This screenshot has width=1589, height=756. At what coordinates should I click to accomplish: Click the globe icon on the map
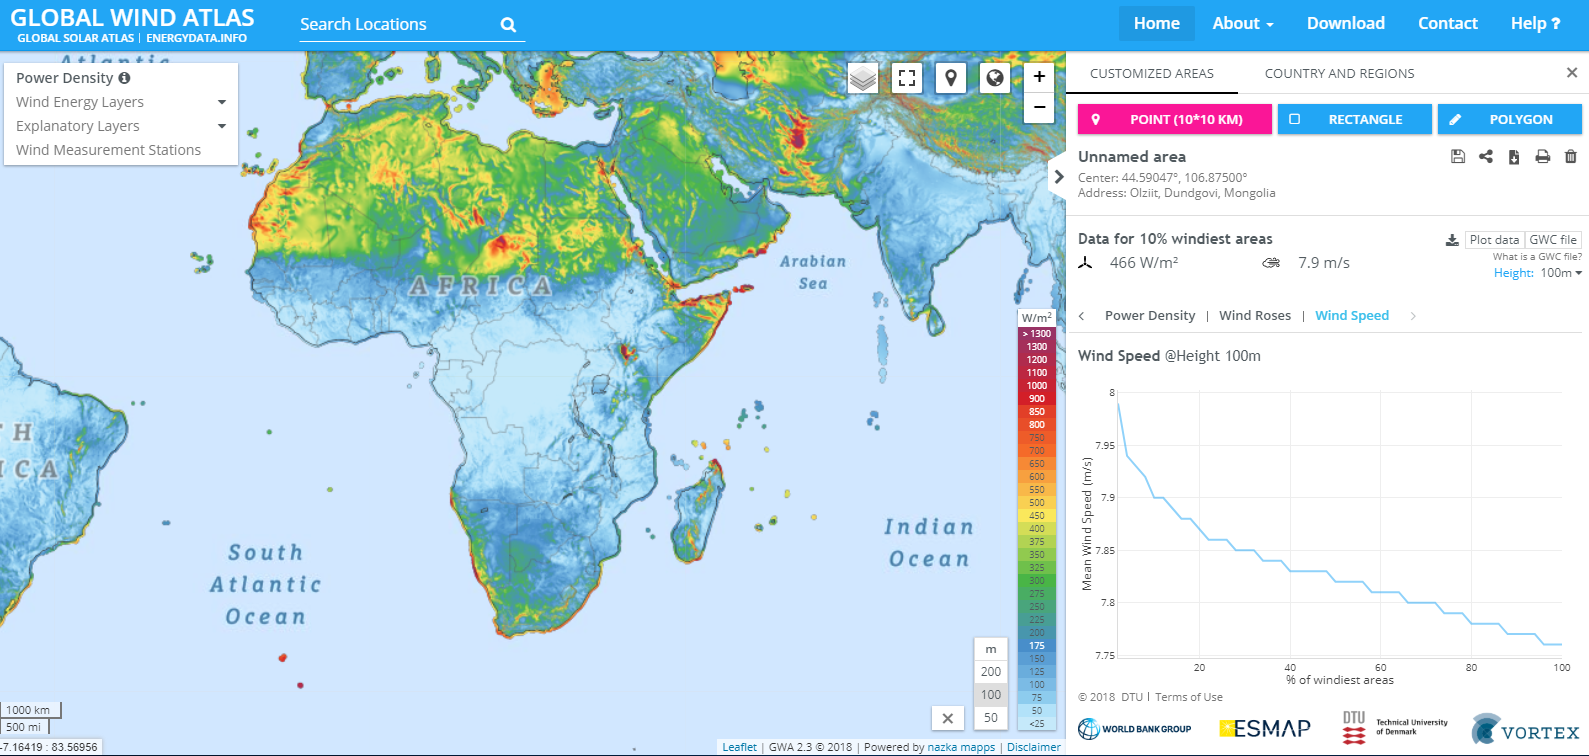995,78
